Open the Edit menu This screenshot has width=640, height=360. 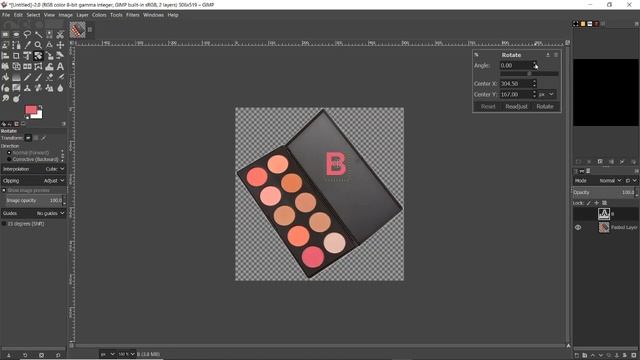point(18,15)
